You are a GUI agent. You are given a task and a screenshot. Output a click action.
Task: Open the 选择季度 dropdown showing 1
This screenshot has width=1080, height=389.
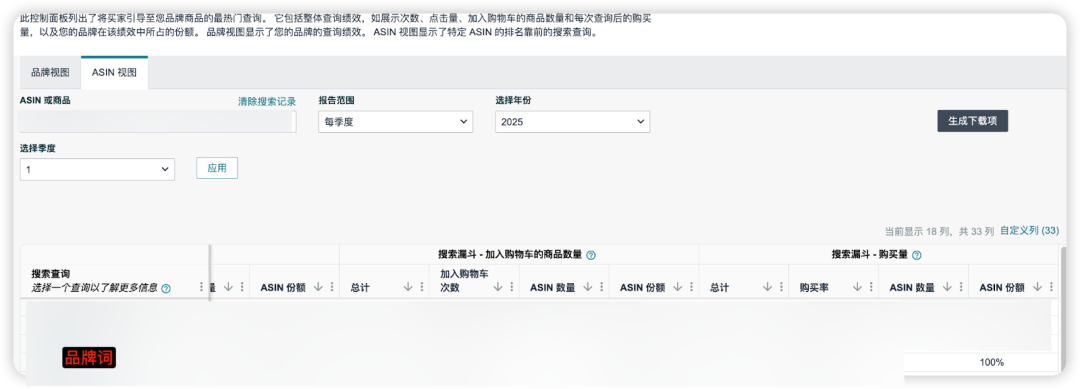coord(97,169)
